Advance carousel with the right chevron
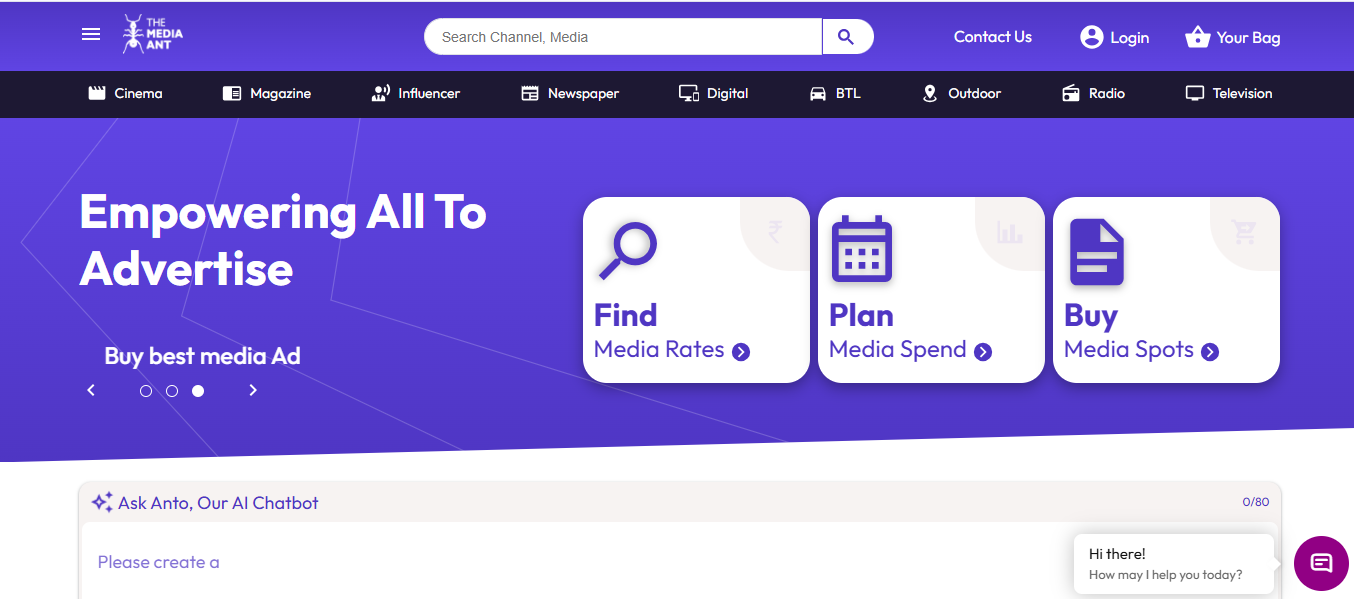This screenshot has height=599, width=1354. [x=253, y=390]
